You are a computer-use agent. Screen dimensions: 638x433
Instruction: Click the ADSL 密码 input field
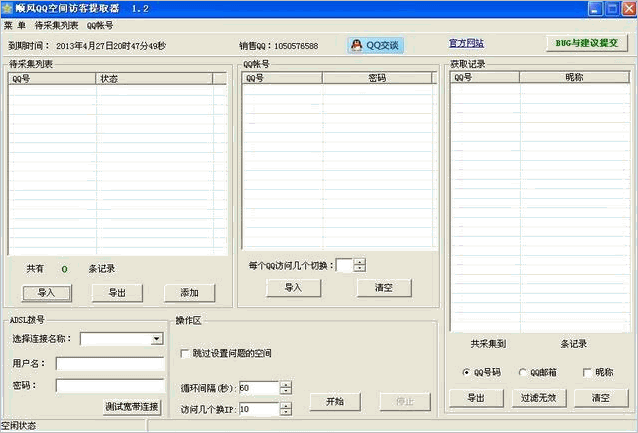click(x=110, y=385)
